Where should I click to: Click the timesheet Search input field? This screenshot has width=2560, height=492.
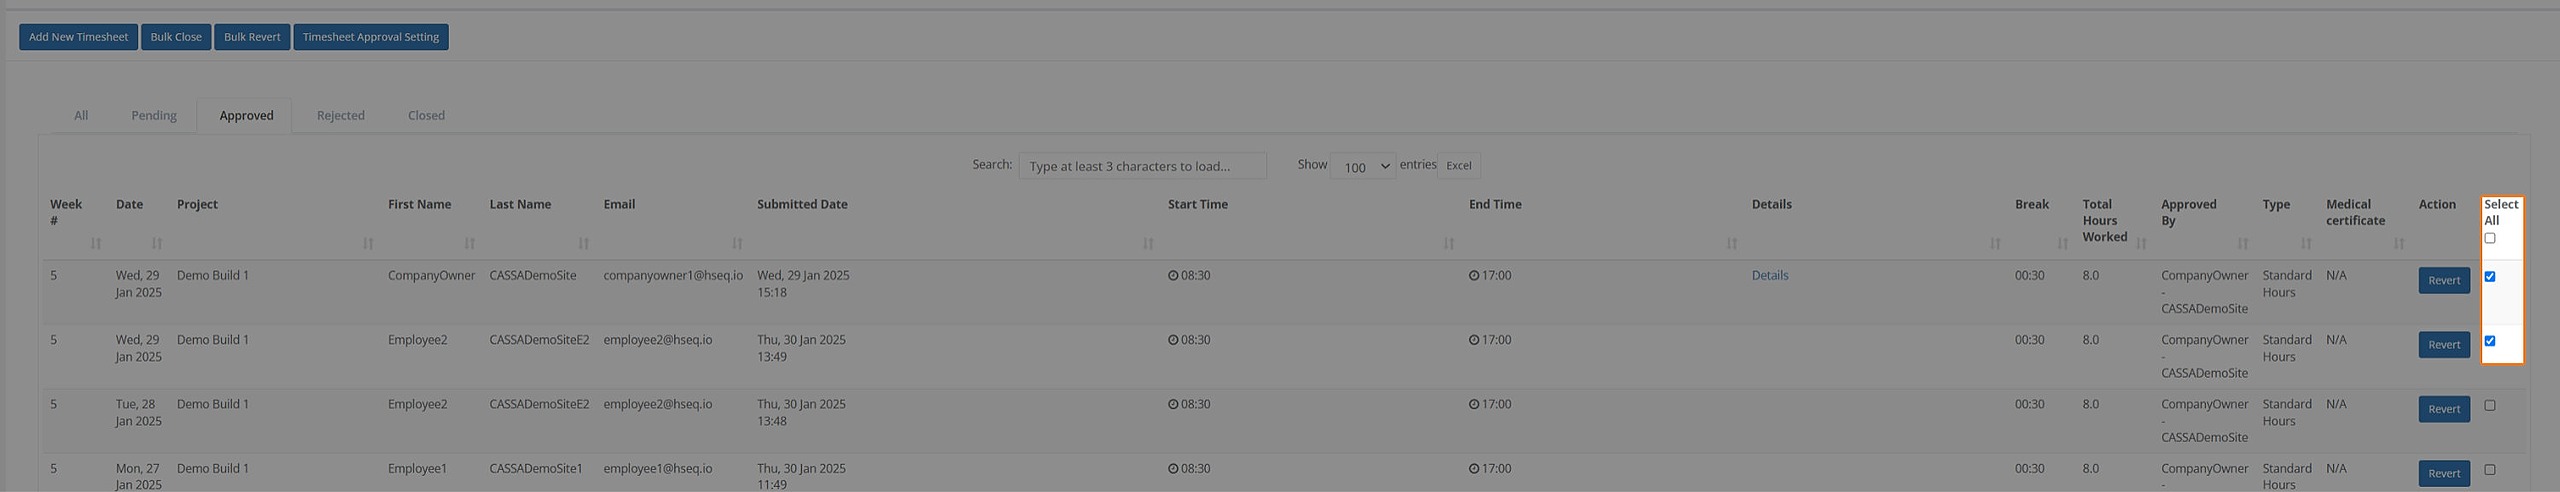[1142, 166]
